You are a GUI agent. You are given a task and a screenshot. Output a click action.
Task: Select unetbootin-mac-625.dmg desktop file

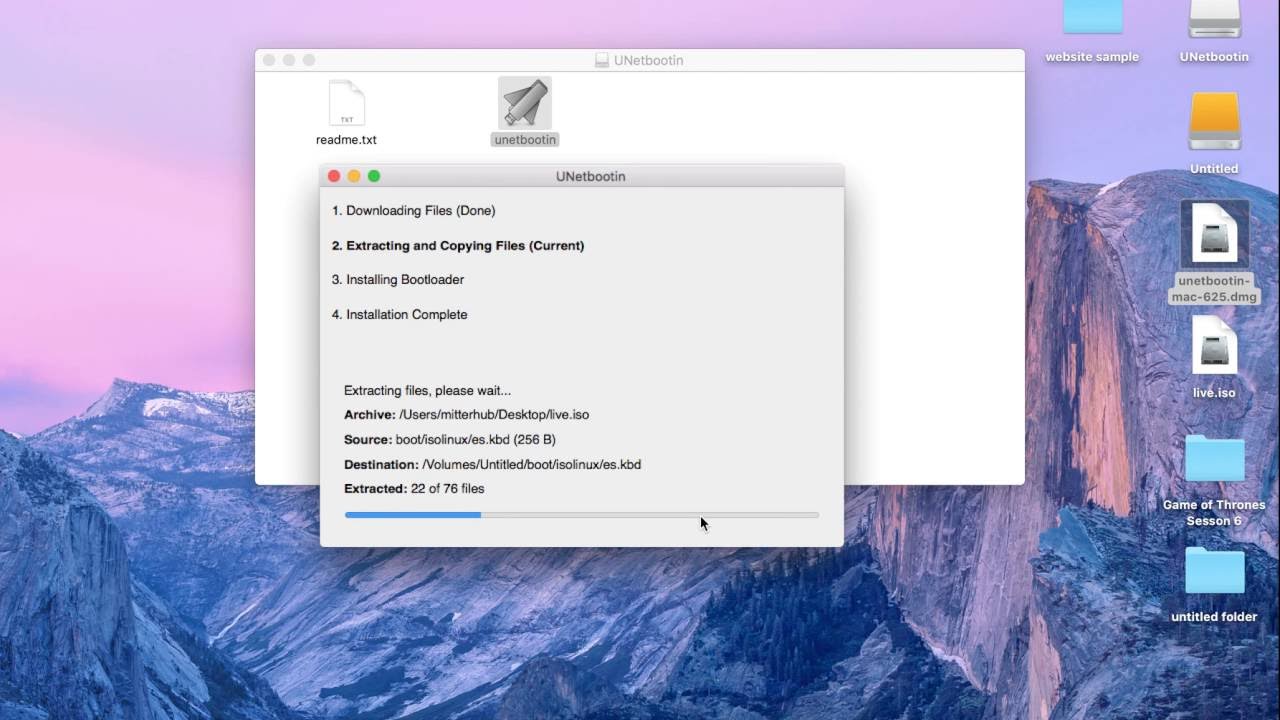[1214, 233]
